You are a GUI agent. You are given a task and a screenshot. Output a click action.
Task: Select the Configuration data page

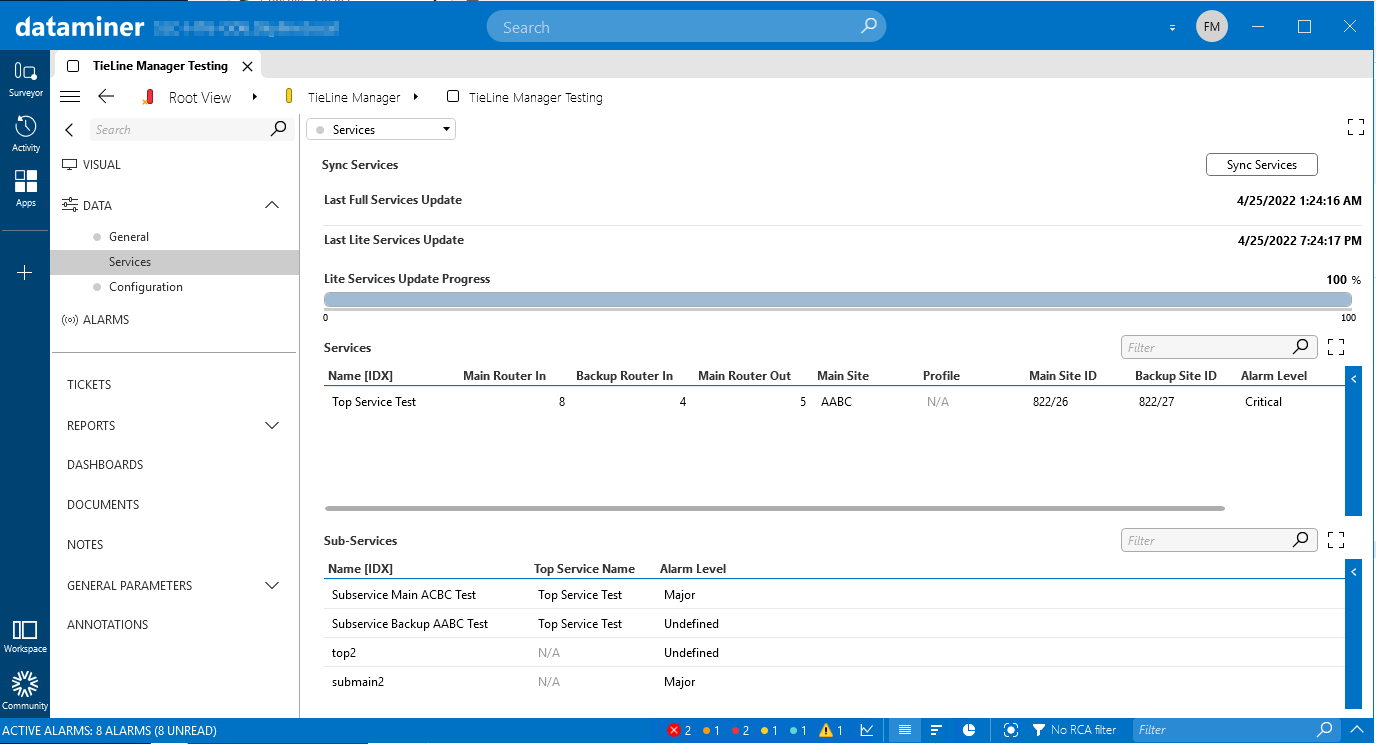pyautogui.click(x=146, y=287)
